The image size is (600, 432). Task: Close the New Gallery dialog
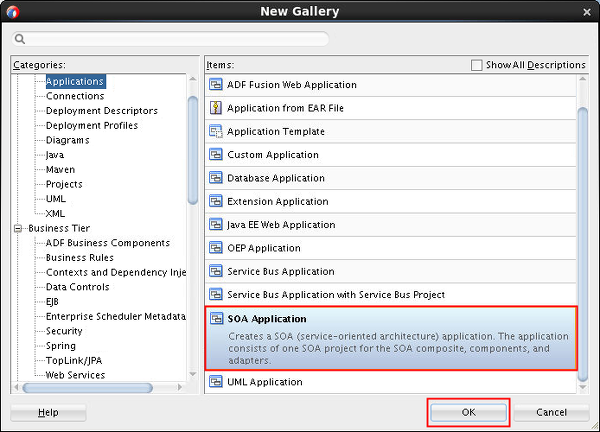[586, 11]
